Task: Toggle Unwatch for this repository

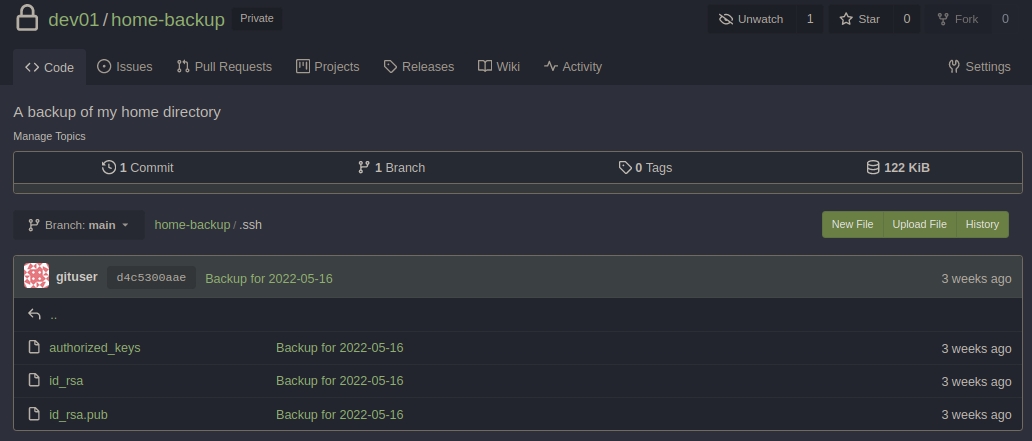Action: point(751,19)
